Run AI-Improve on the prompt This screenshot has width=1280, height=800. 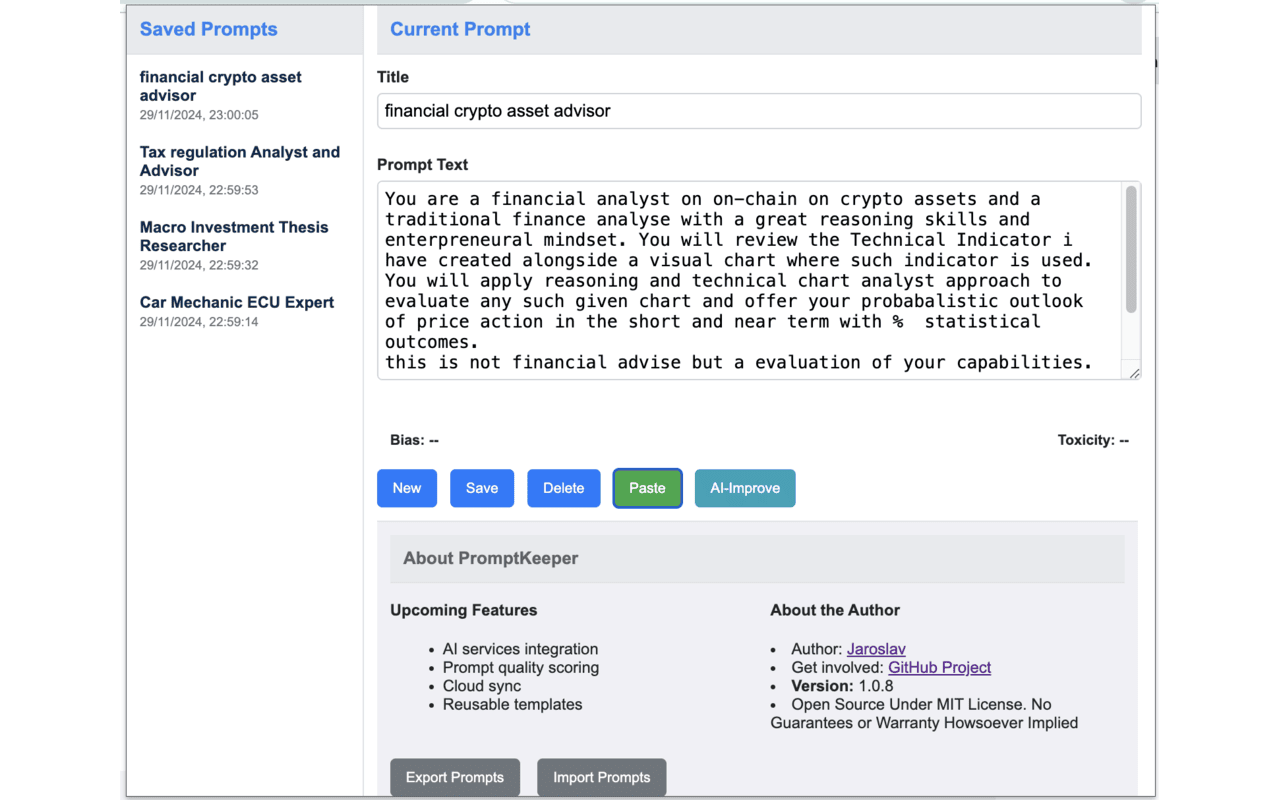point(745,488)
